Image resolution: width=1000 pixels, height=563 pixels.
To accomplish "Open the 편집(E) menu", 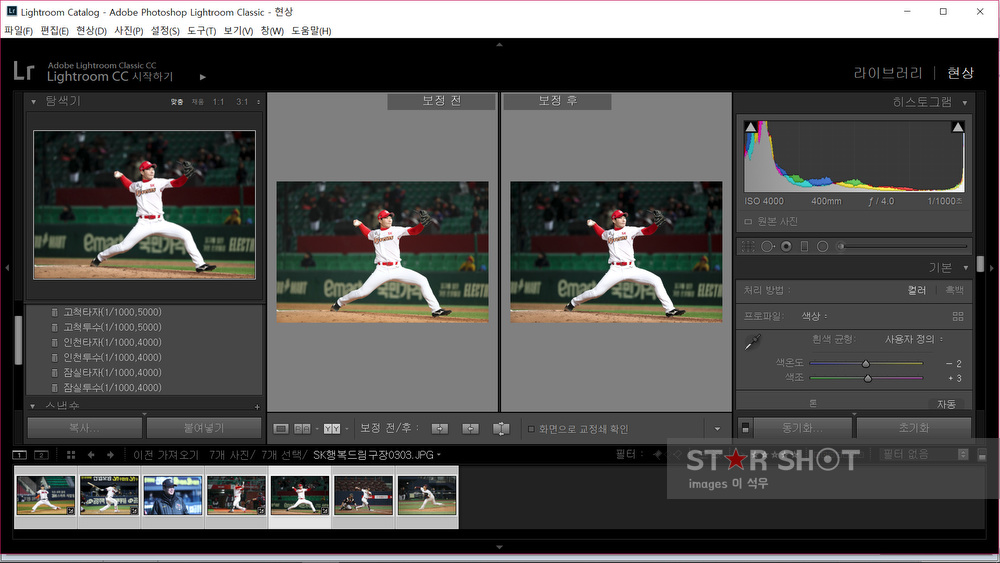I will [x=54, y=31].
